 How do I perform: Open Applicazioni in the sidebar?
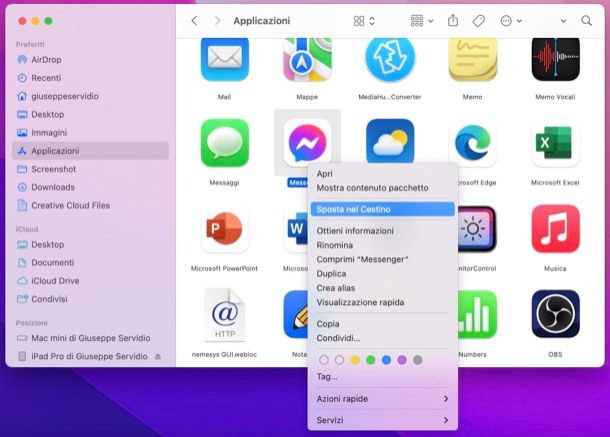90,151
